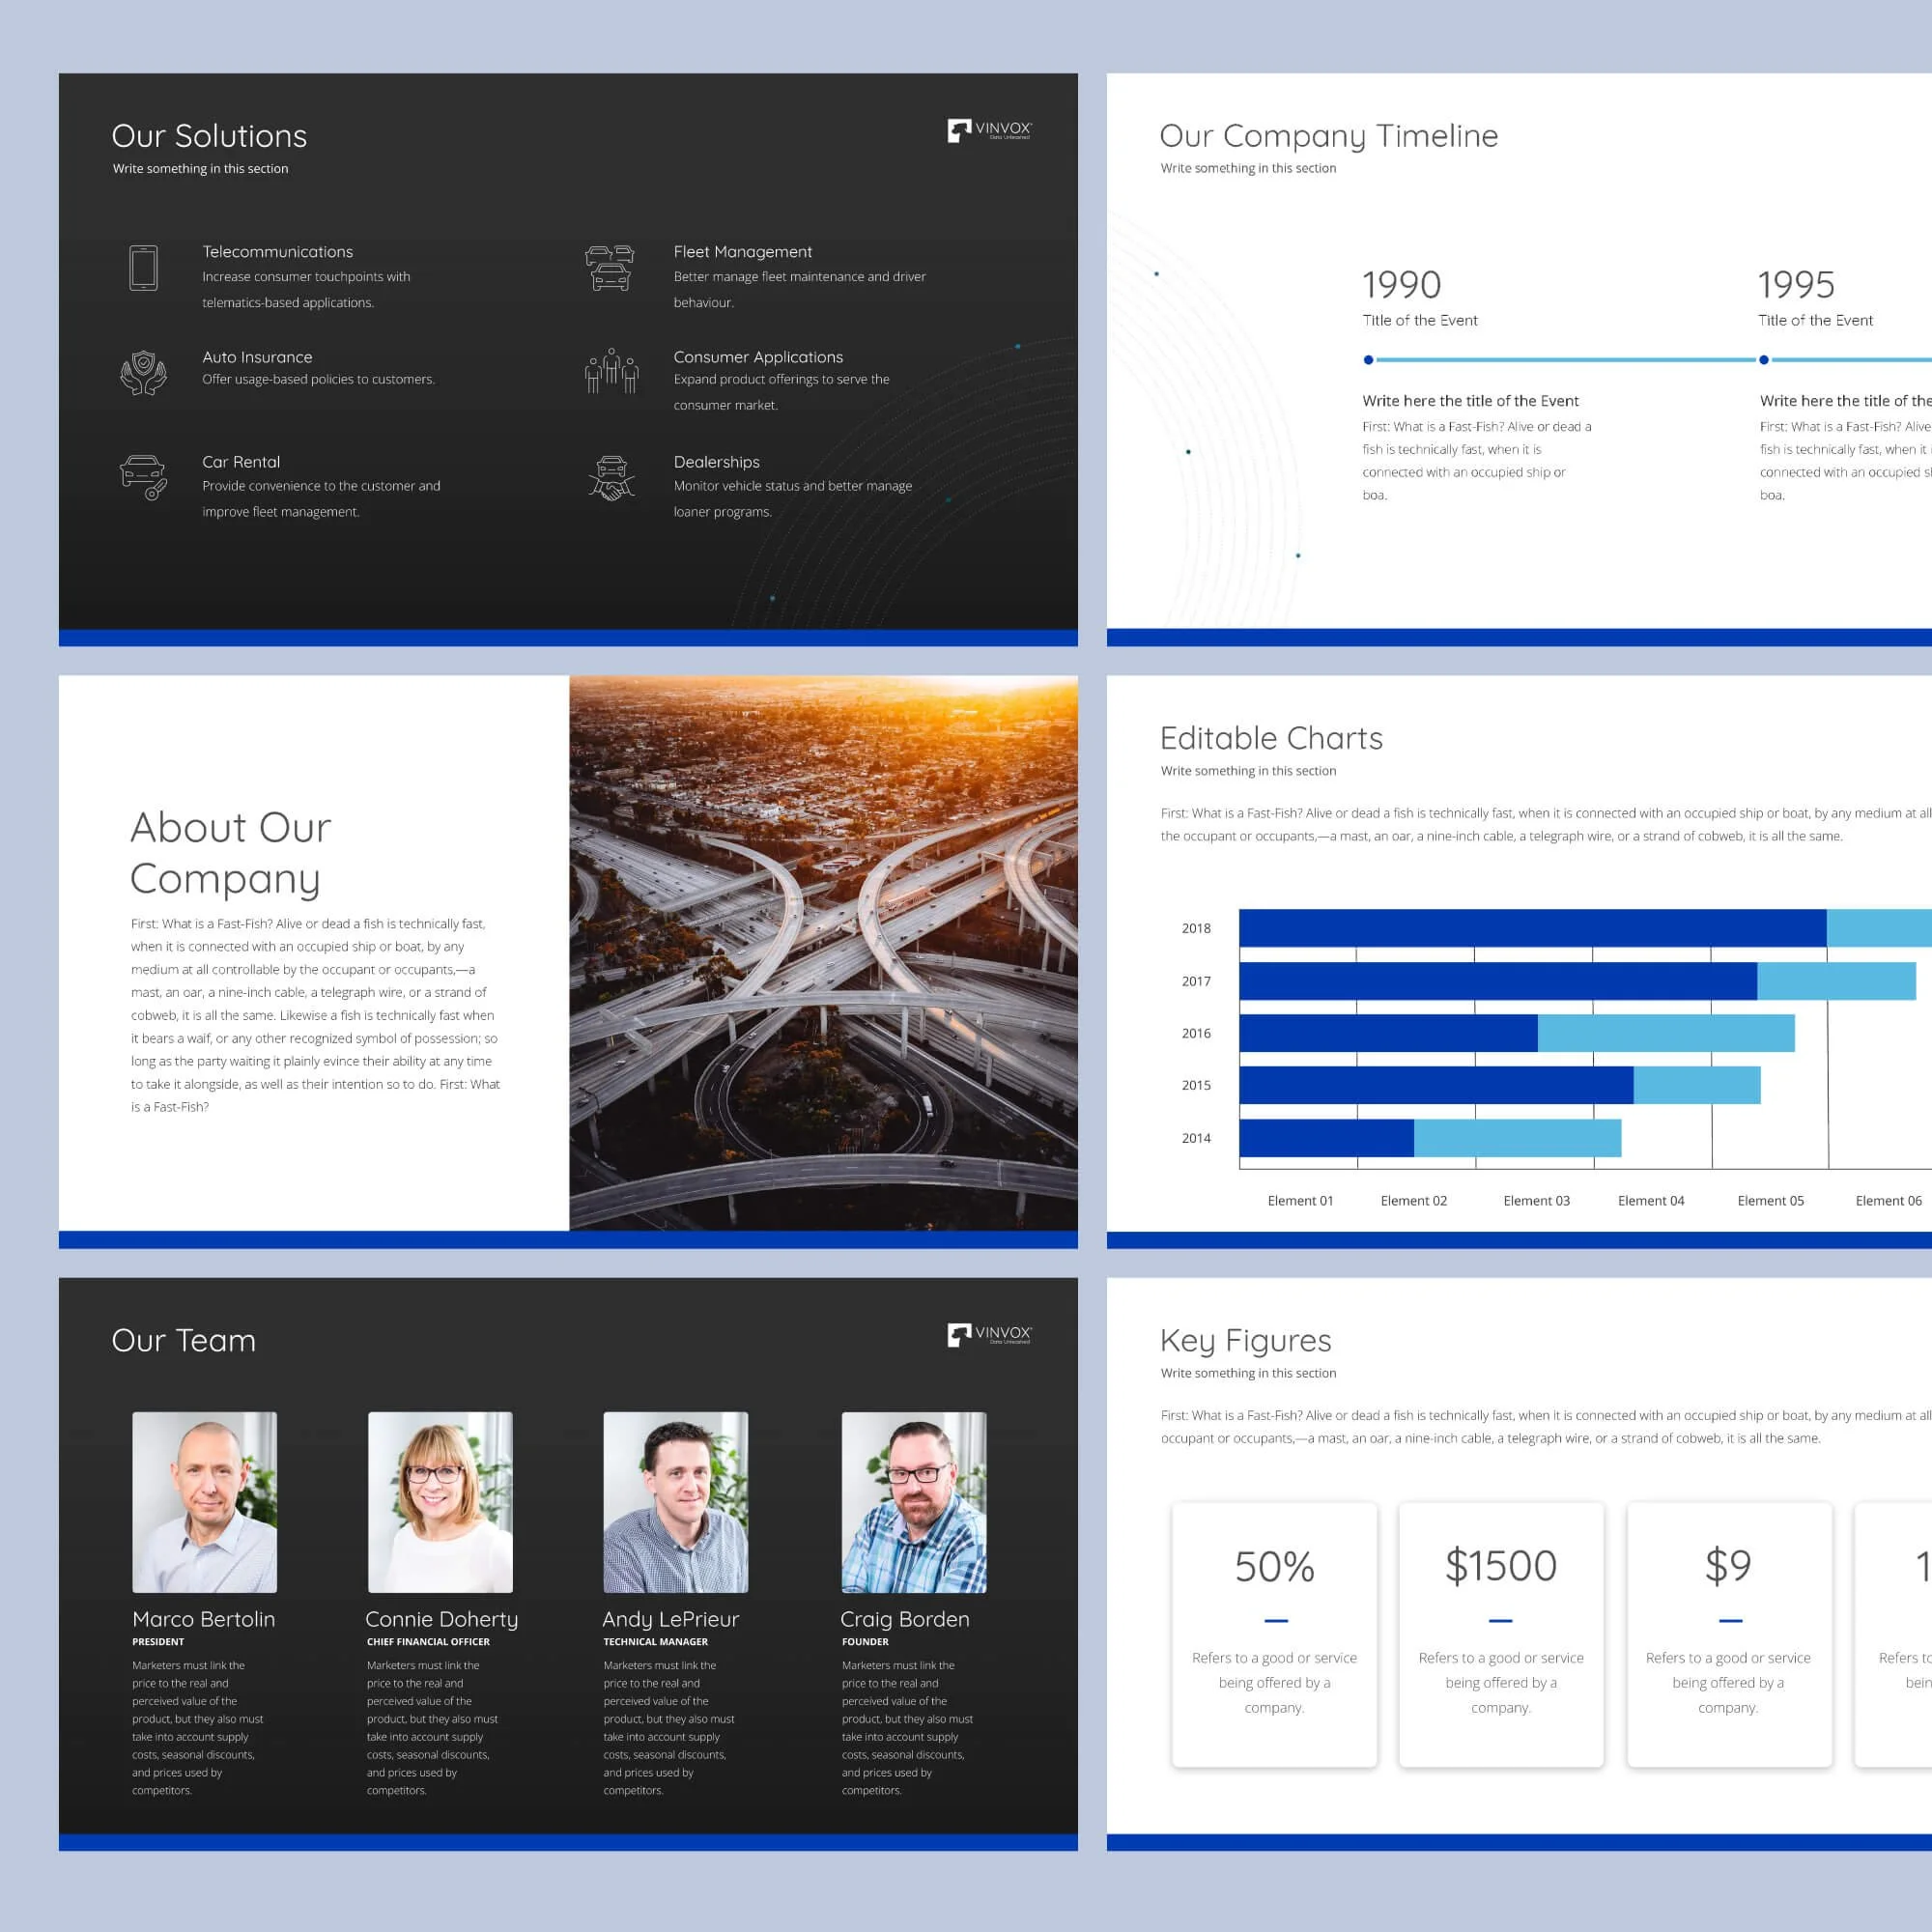Click Andy LePrieur's portrait photo
This screenshot has height=1932, width=1932.
coord(675,1502)
